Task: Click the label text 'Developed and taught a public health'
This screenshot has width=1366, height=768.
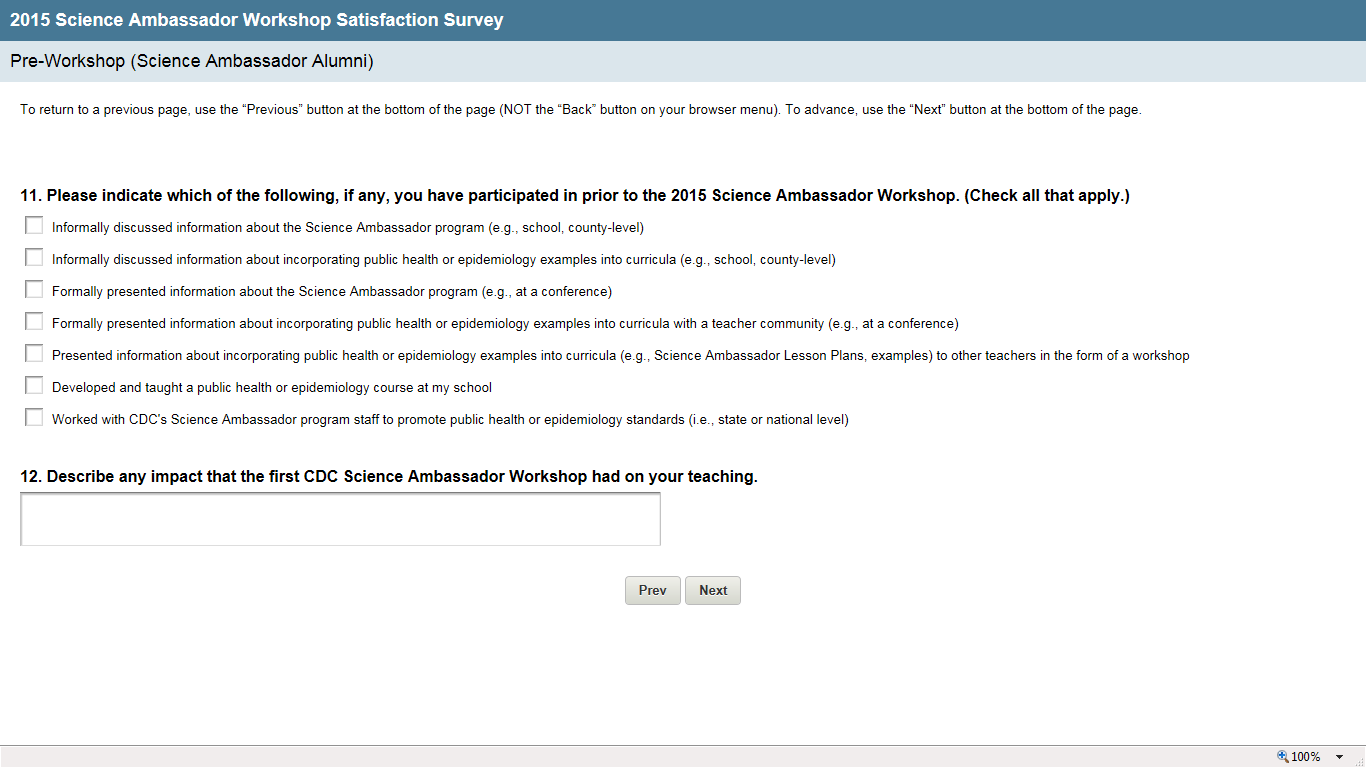Action: click(272, 388)
